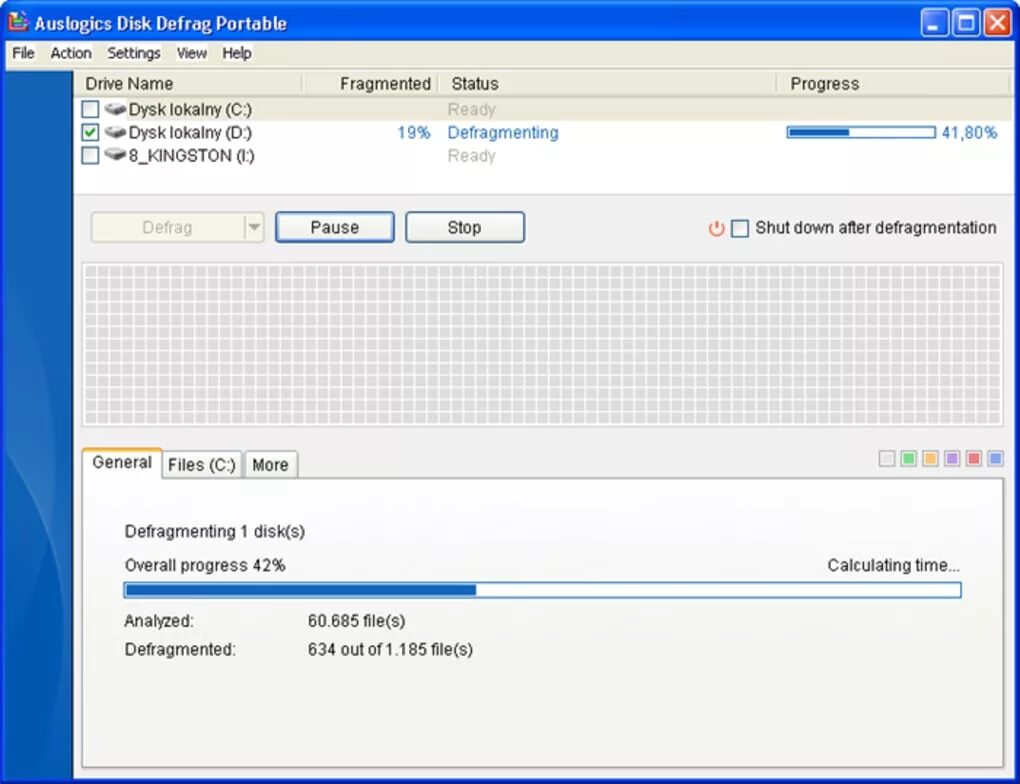This screenshot has width=1020, height=784.
Task: Click the disk cluster map grid
Action: click(543, 345)
